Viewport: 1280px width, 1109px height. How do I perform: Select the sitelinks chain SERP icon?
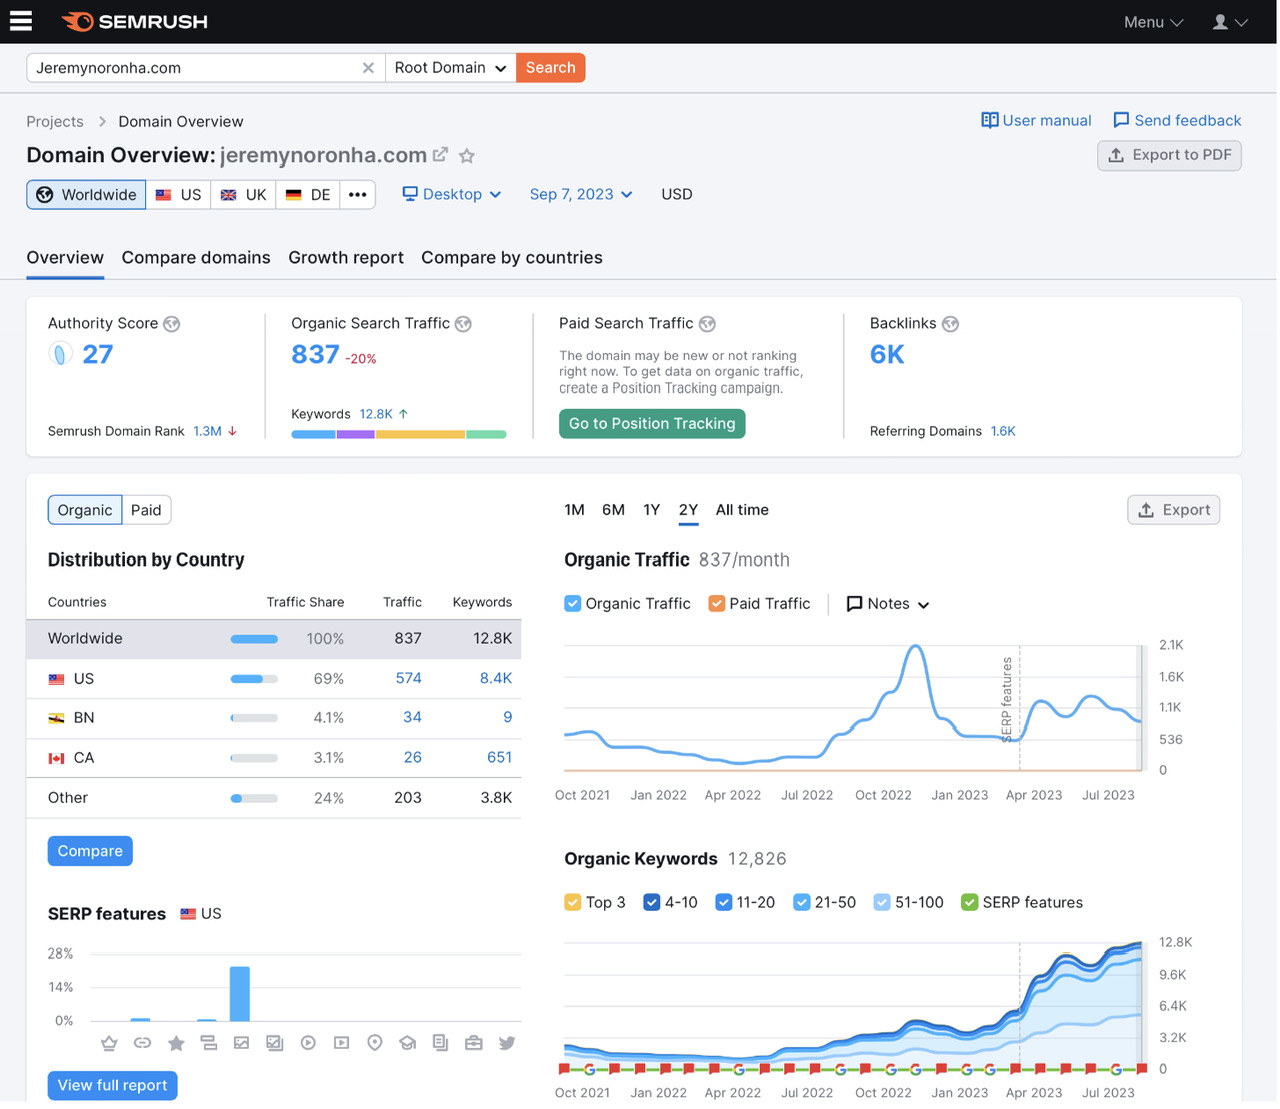(143, 1043)
